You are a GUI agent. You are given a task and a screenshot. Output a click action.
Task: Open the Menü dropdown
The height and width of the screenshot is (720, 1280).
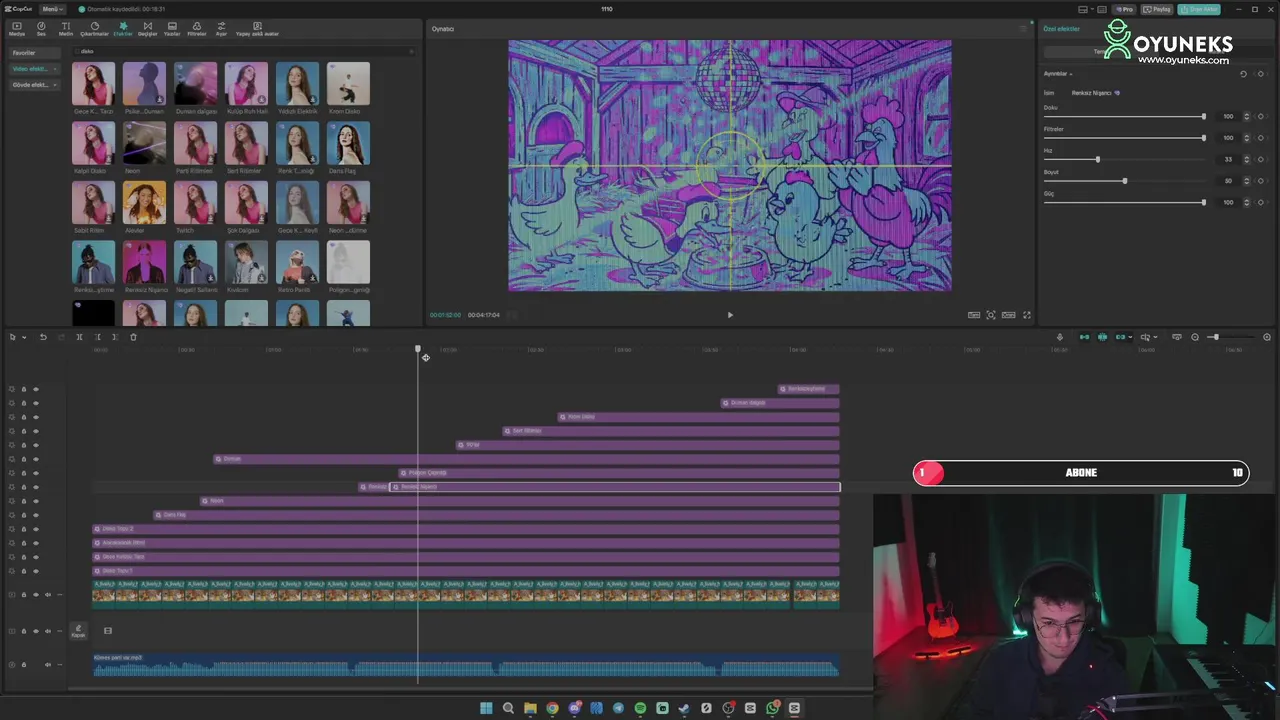(x=52, y=9)
